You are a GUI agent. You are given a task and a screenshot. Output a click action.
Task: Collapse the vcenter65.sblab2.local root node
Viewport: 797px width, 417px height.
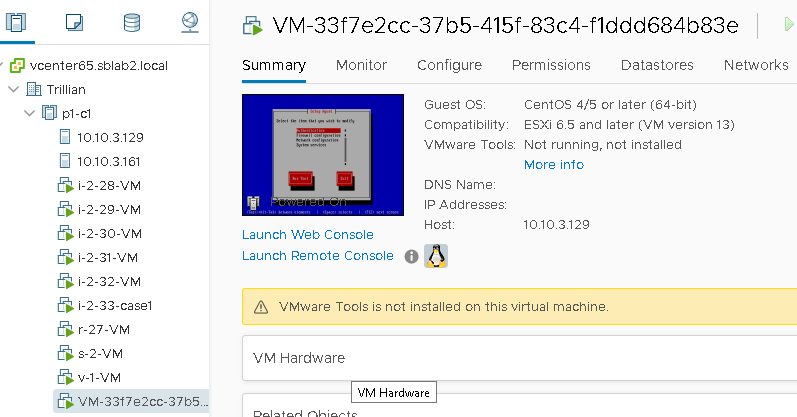tap(2, 66)
